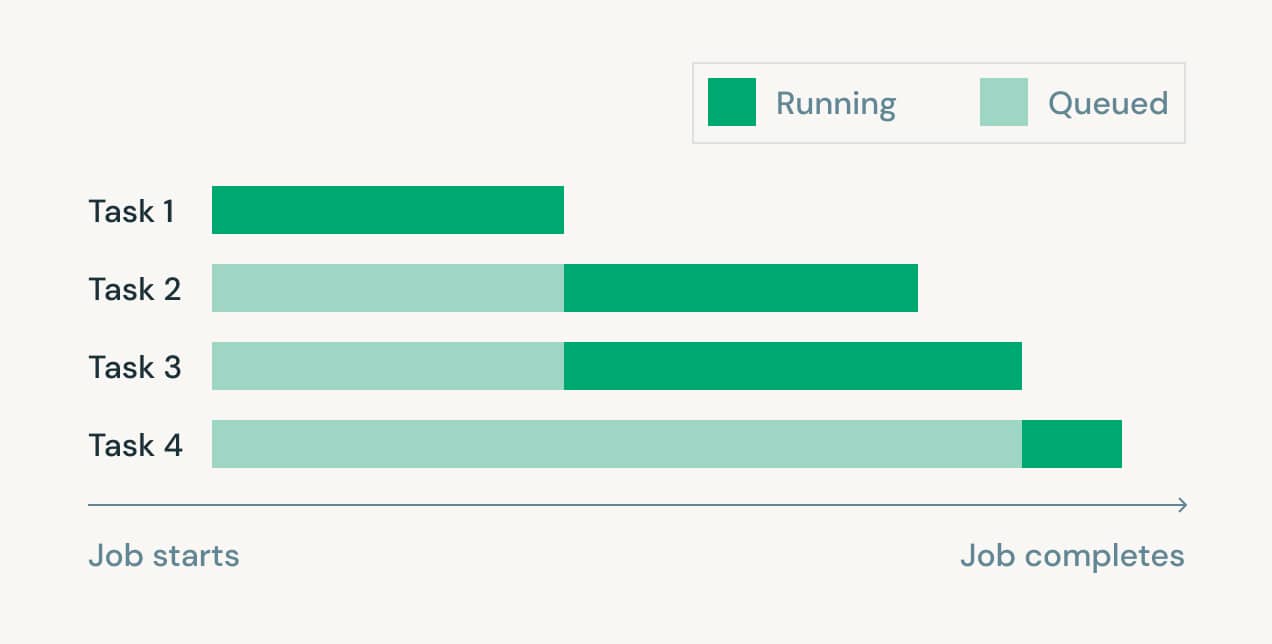Viewport: 1272px width, 644px height.
Task: Select the Queued legend label
Action: pyautogui.click(x=1108, y=103)
